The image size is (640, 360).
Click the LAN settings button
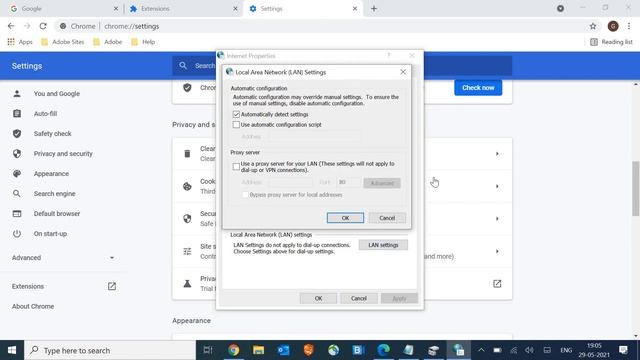pyautogui.click(x=383, y=245)
